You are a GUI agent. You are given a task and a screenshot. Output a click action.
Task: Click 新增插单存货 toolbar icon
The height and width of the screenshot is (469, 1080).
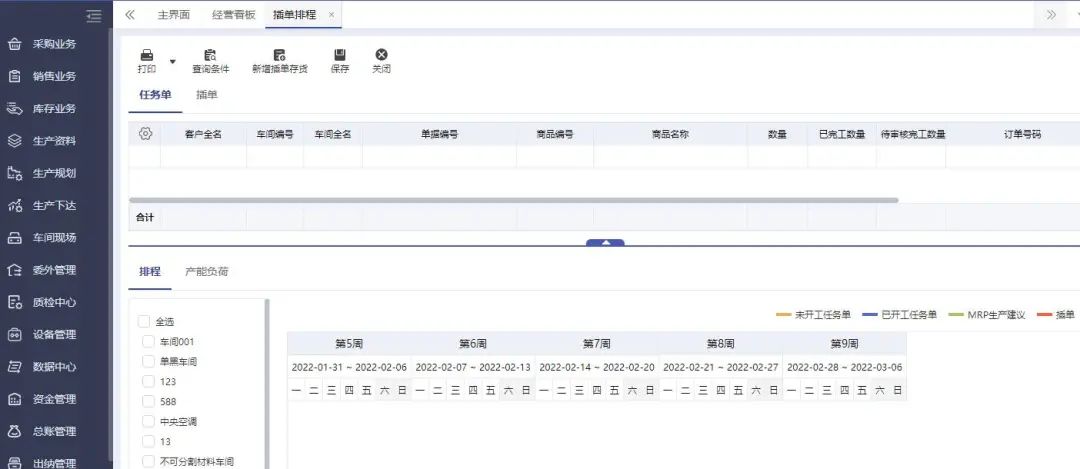click(279, 55)
